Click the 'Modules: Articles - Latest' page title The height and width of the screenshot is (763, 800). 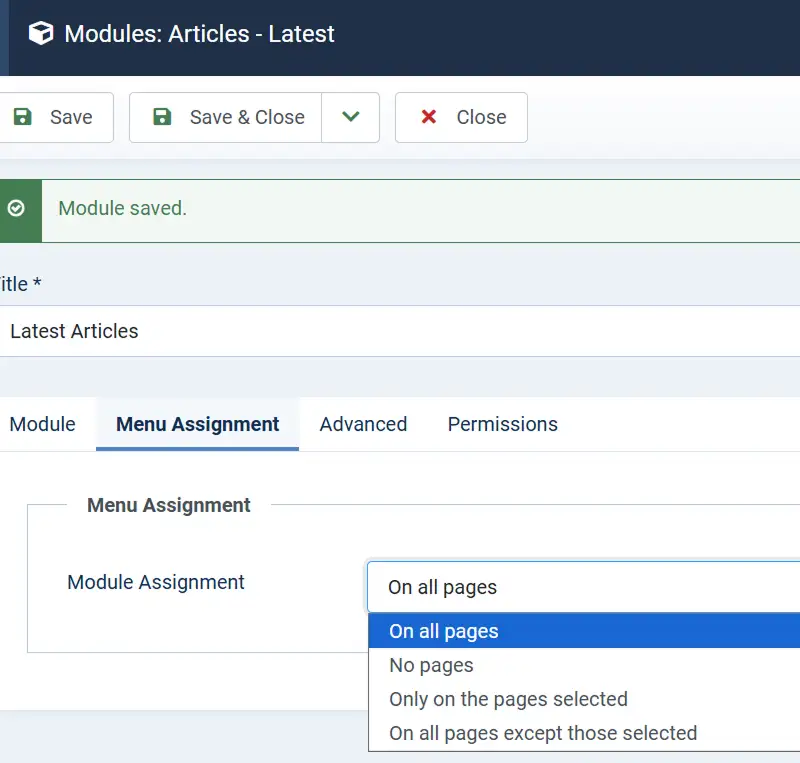[199, 34]
